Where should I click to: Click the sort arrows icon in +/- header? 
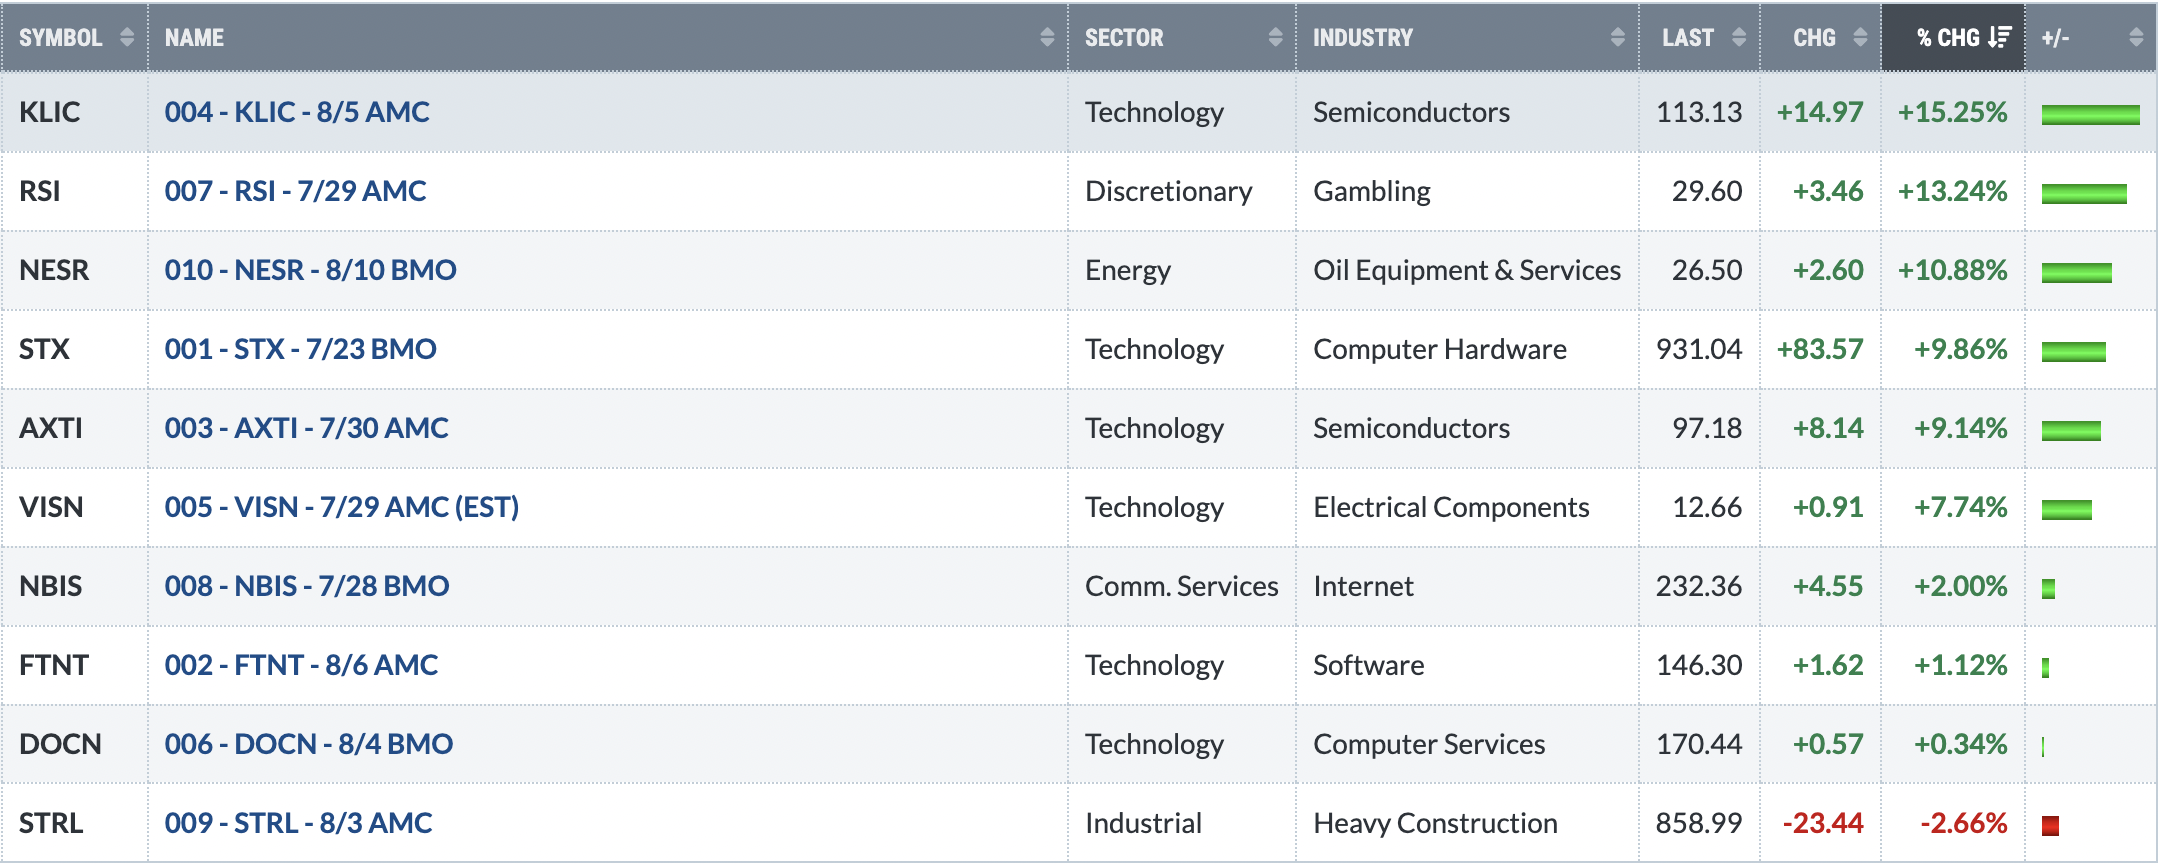coord(2136,38)
